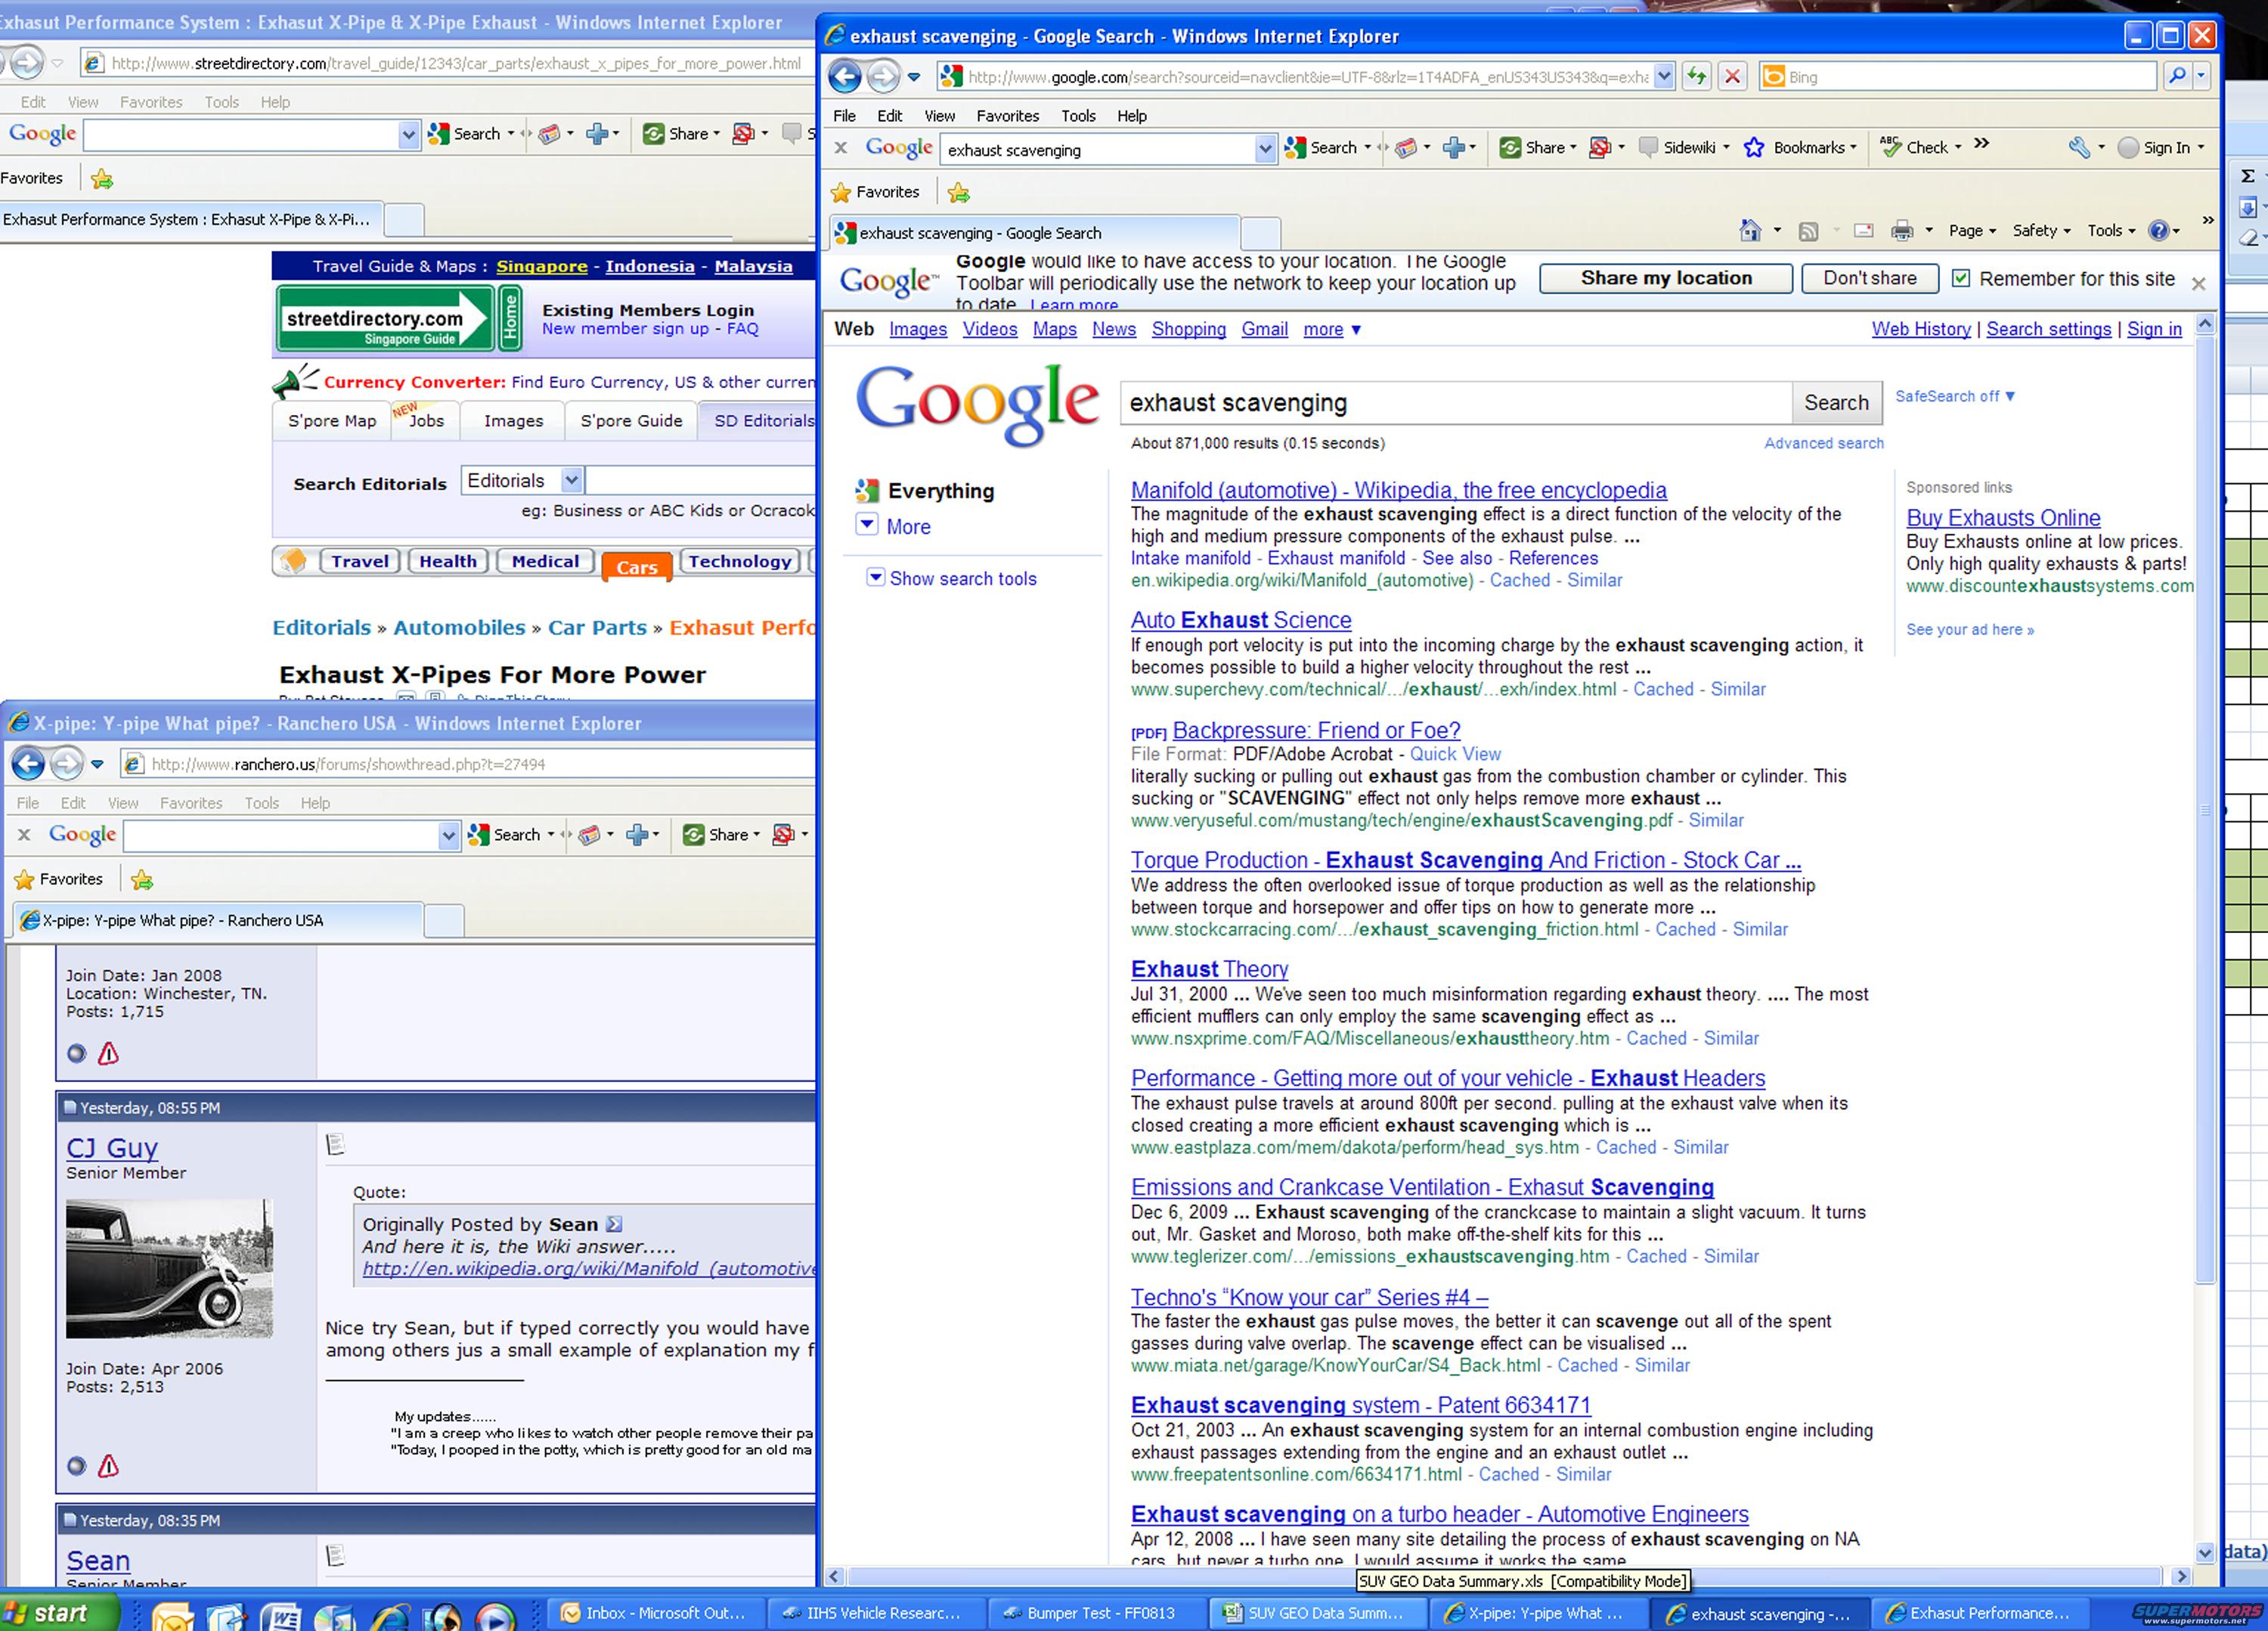Click the Print icon in command bar
Viewport: 2268px width, 1631px height.
pyautogui.click(x=1901, y=231)
